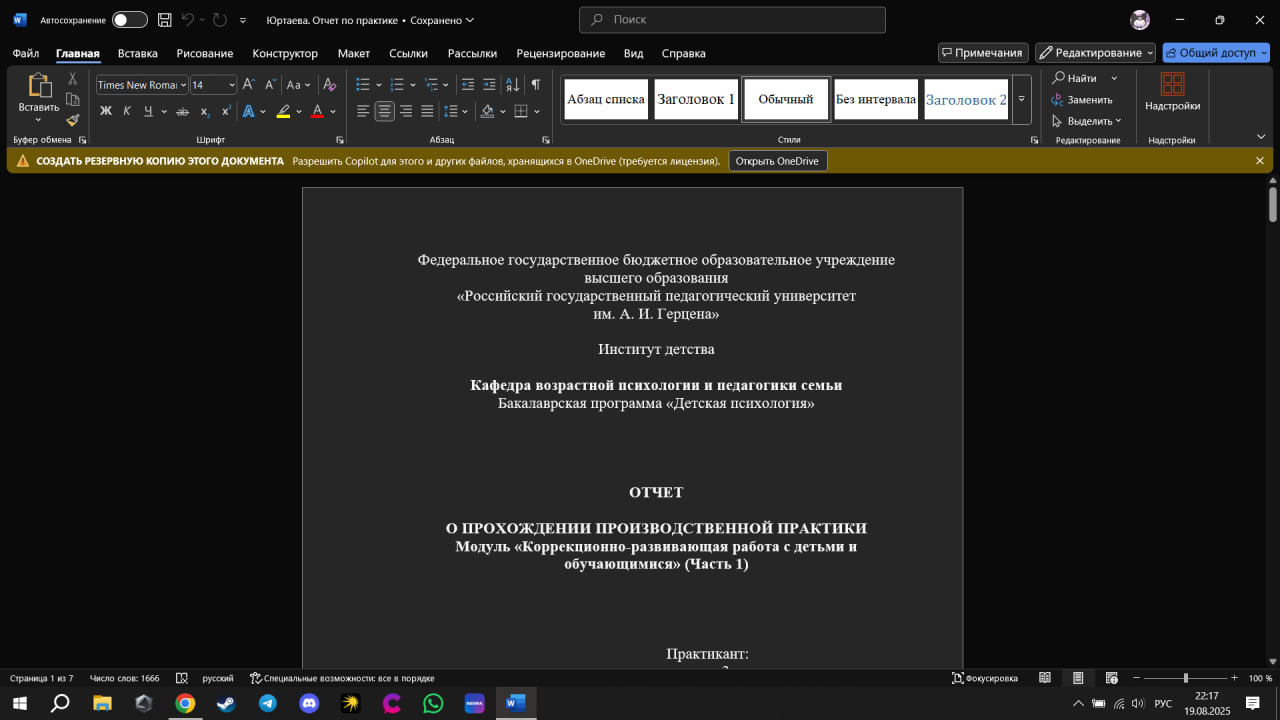
Task: Open the Times New Roman font dropdown
Action: 141,85
